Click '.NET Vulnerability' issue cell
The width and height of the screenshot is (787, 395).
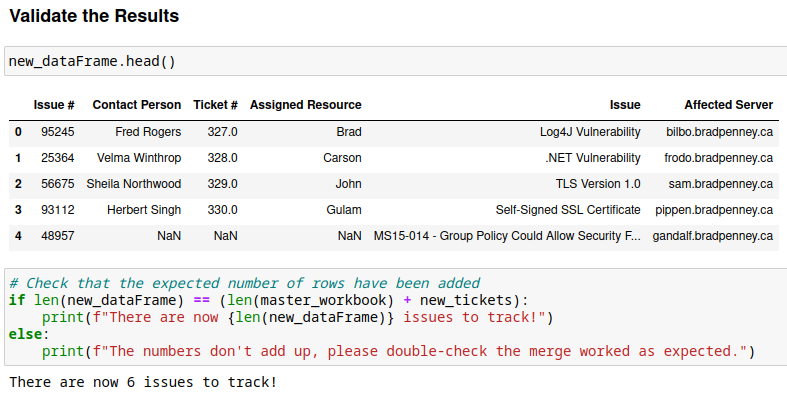tap(593, 158)
